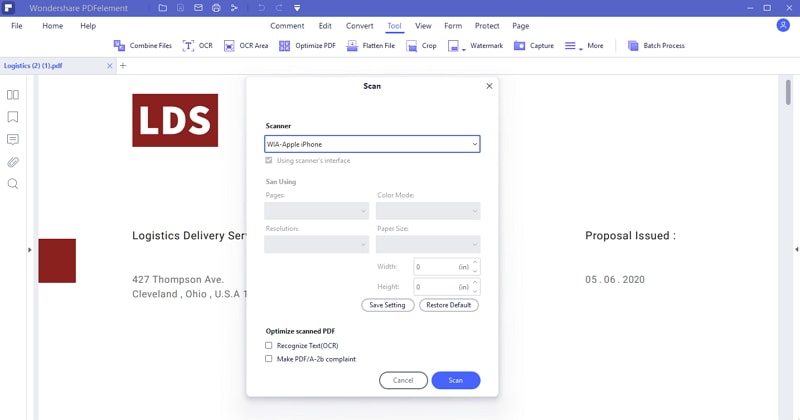Click the Save Setting button

[x=388, y=305]
